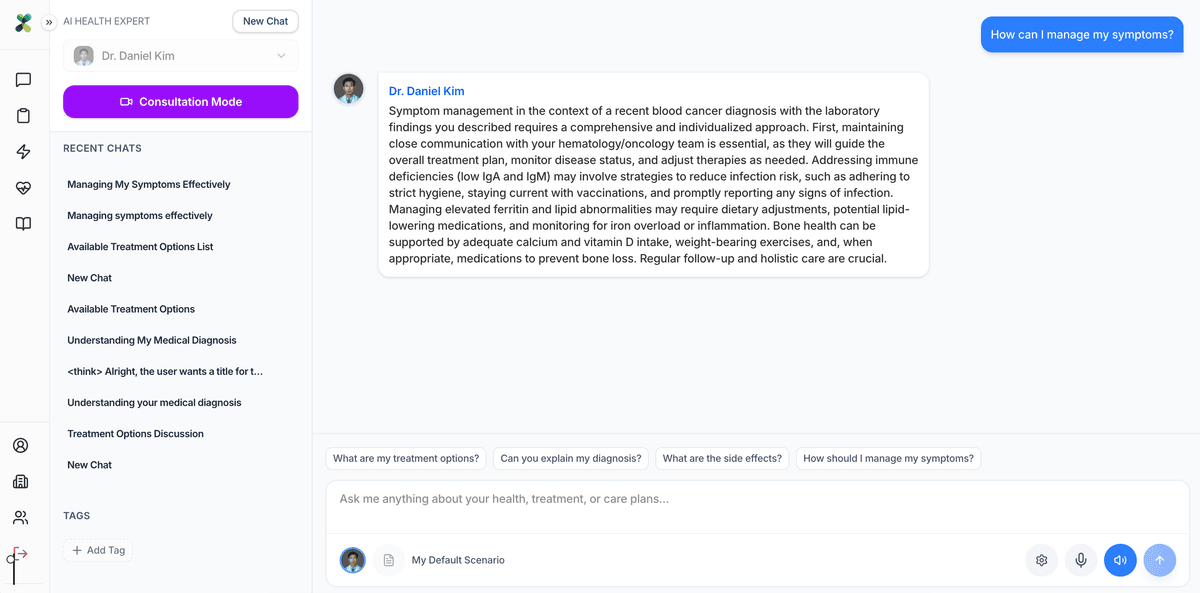Open the book icon in sidebar
The width and height of the screenshot is (1200, 593).
[23, 224]
